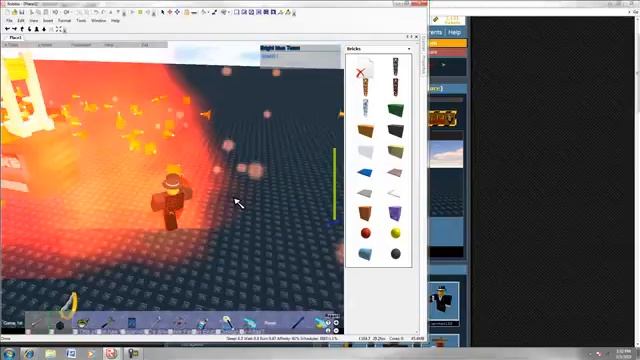Select the brown cube brick in the palette
The image size is (640, 360).
(365, 213)
